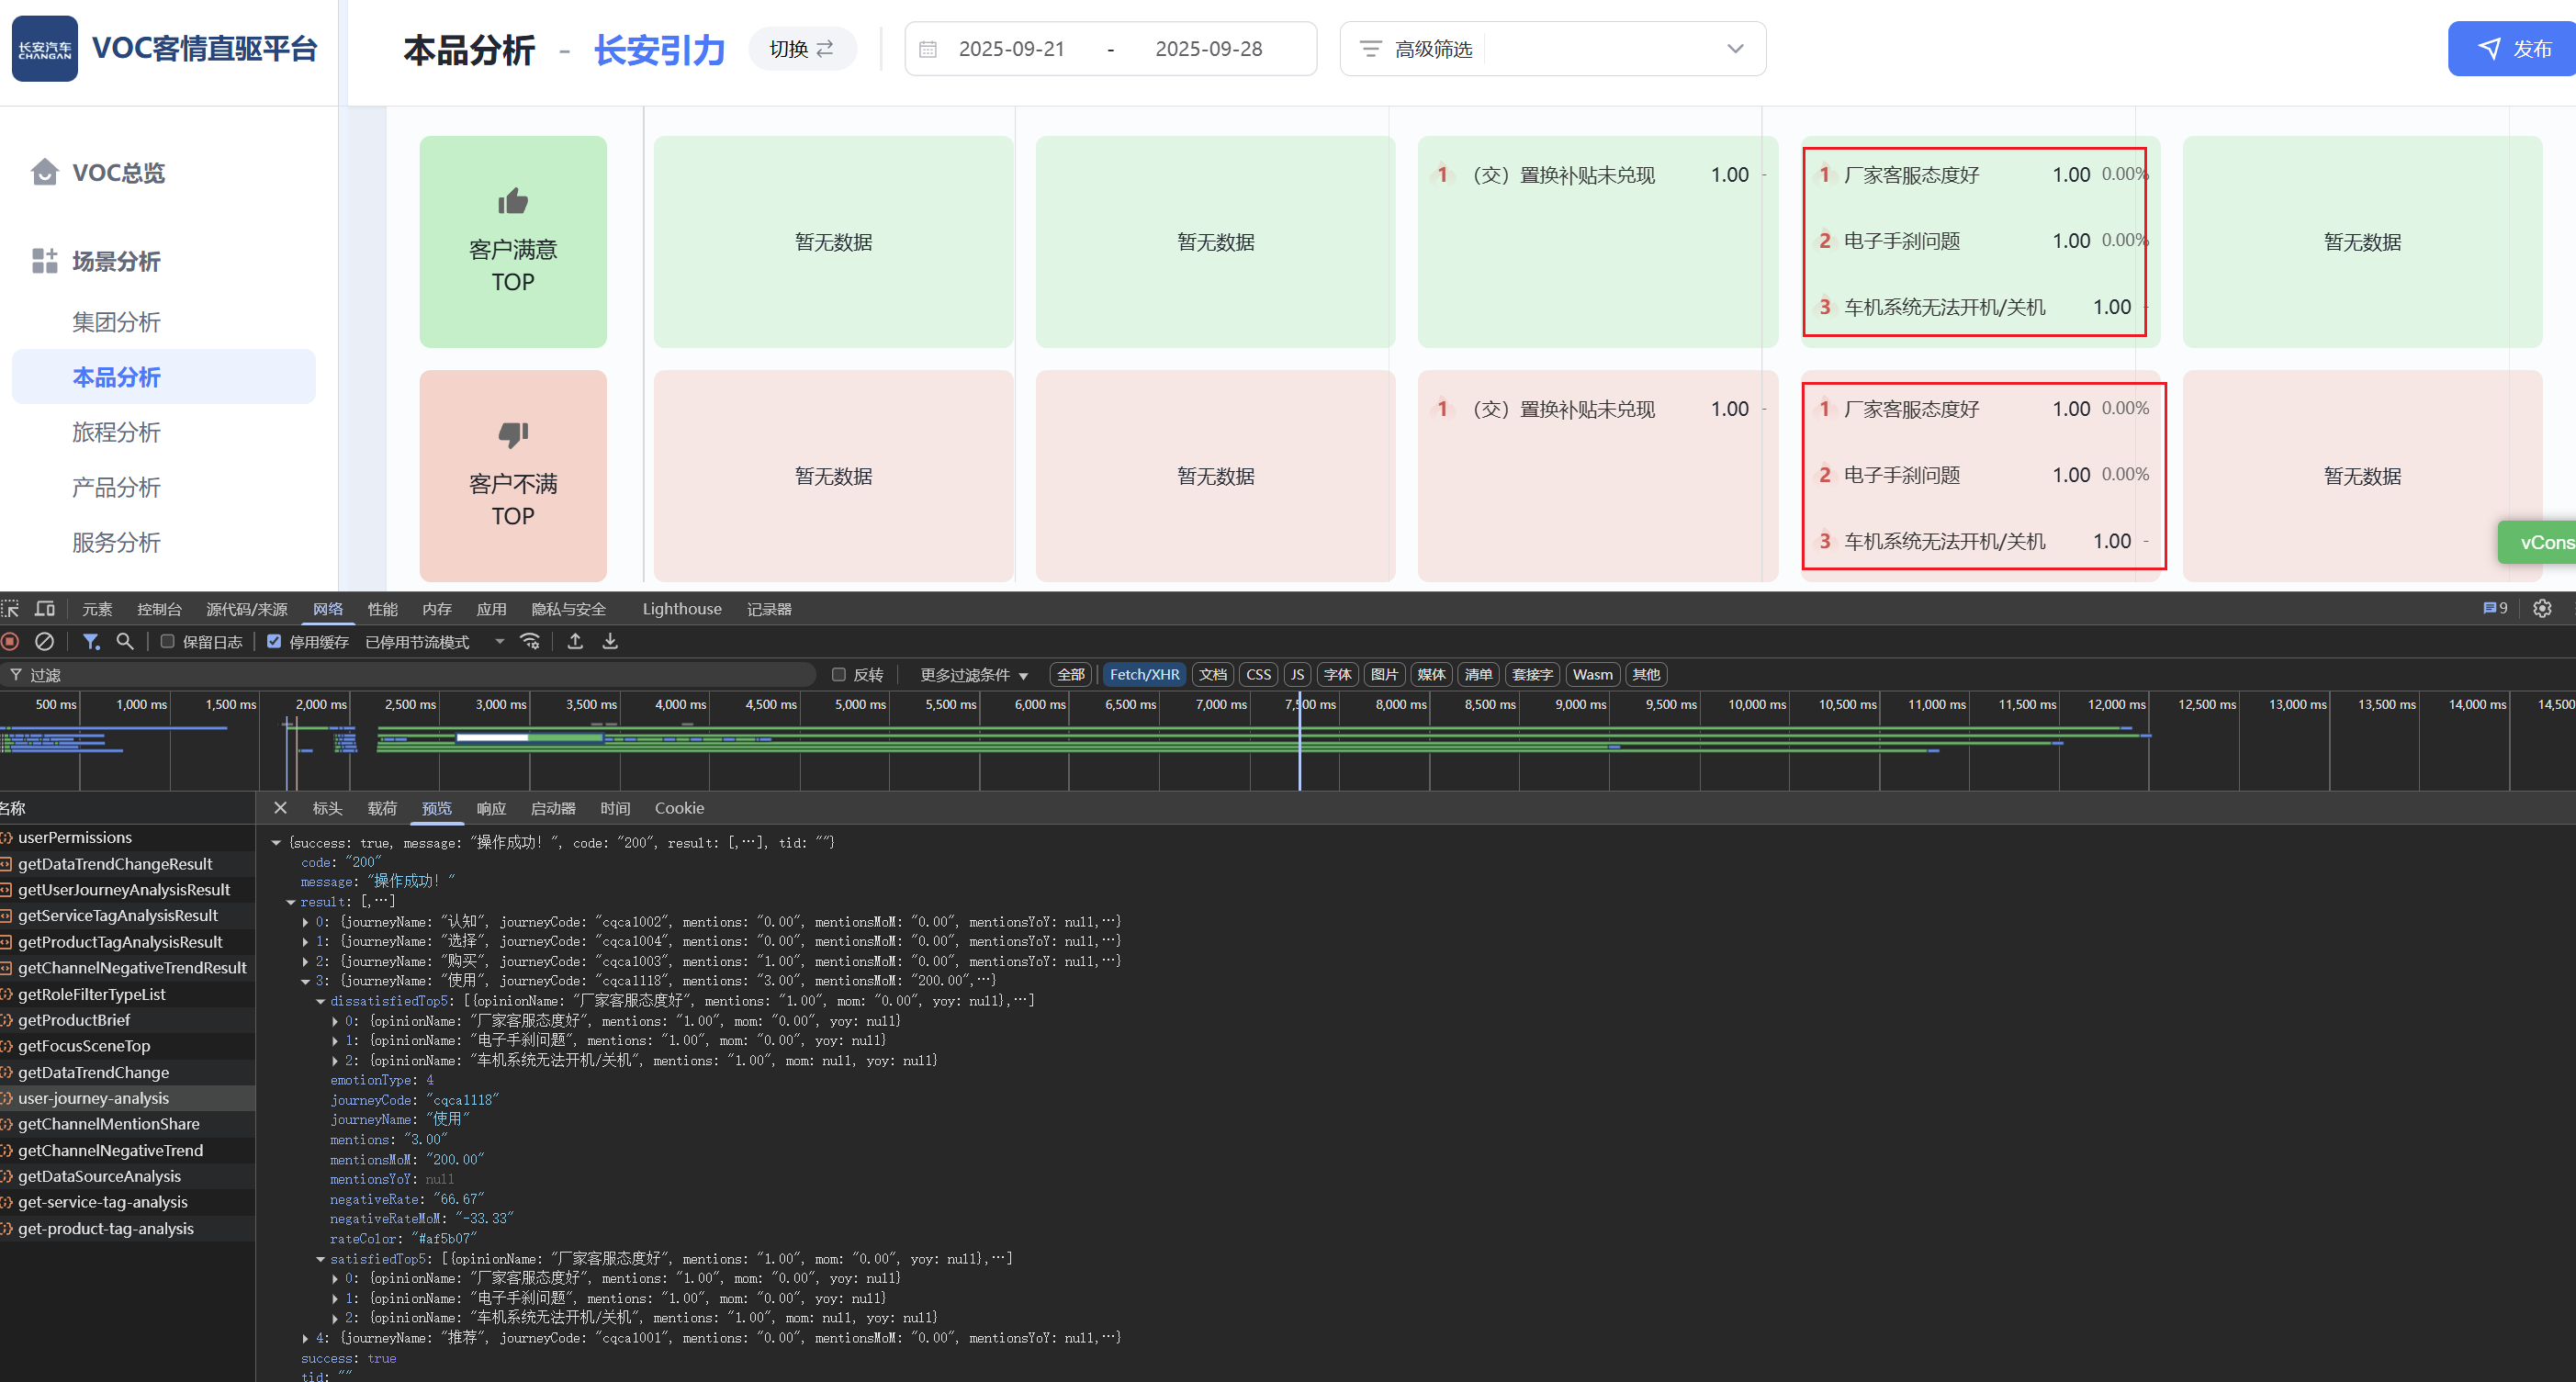Enable the 保留日志 checkbox
Viewport: 2576px width, 1382px height.
click(x=168, y=642)
